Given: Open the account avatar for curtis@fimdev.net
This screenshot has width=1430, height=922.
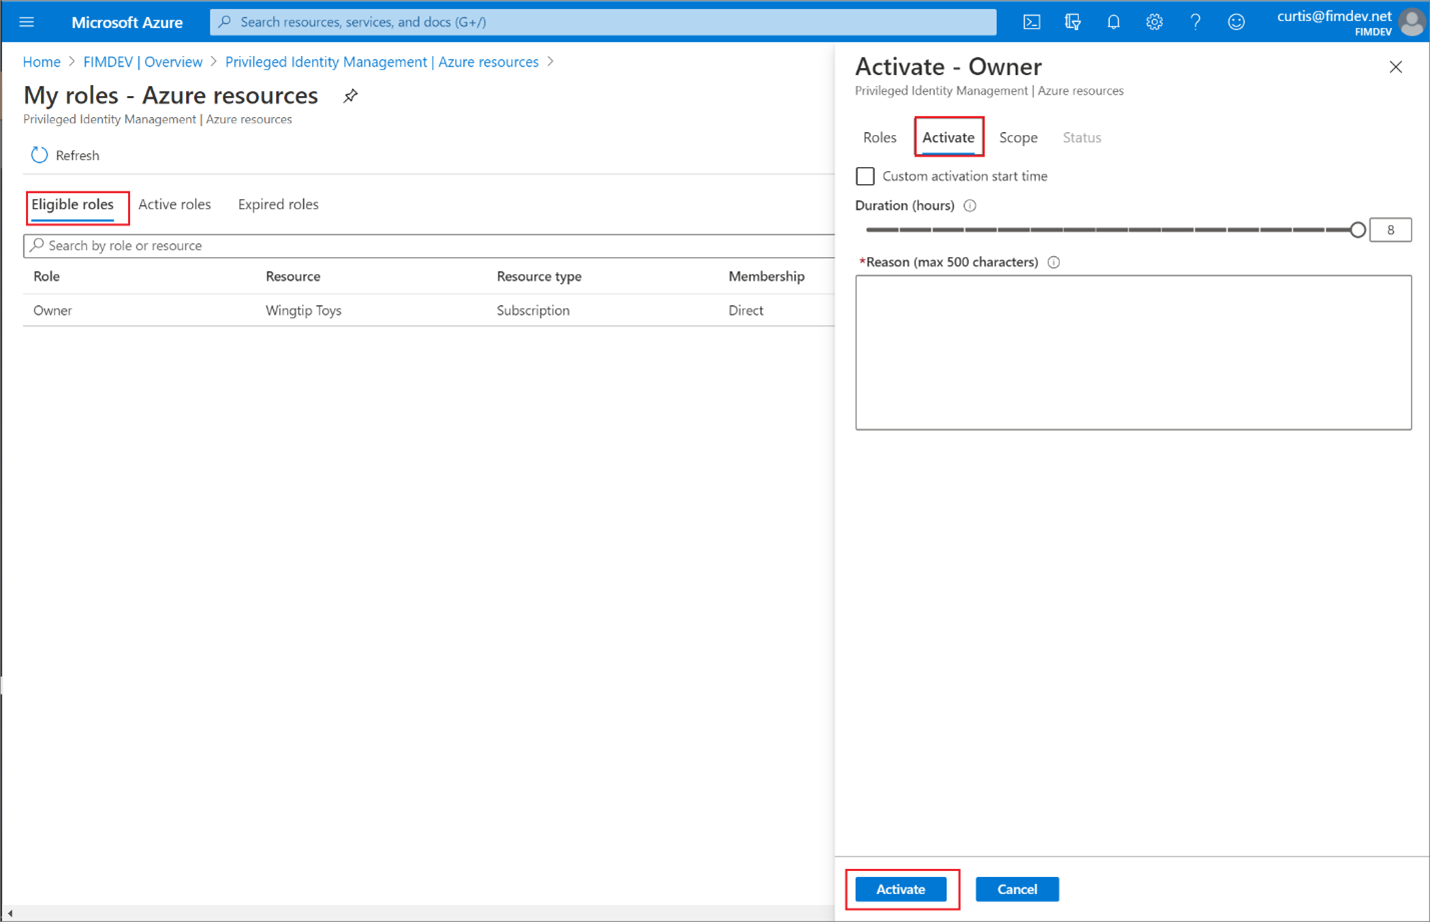Looking at the screenshot, I should (1411, 22).
